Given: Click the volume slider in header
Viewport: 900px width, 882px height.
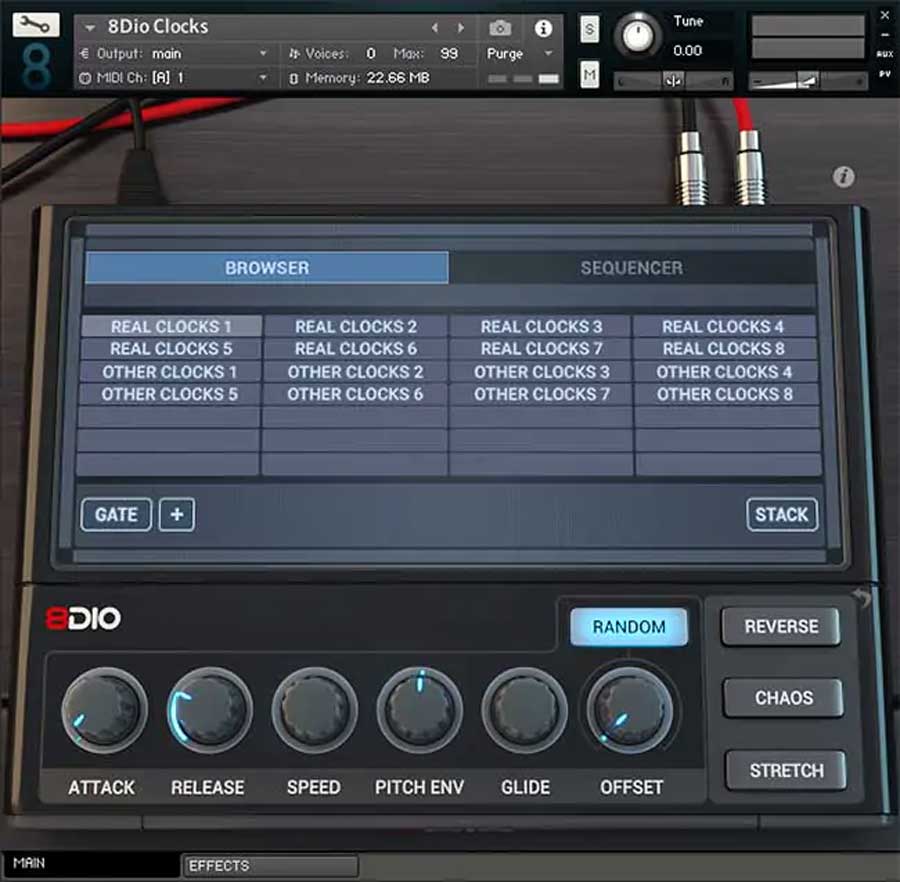Looking at the screenshot, I should pos(808,81).
